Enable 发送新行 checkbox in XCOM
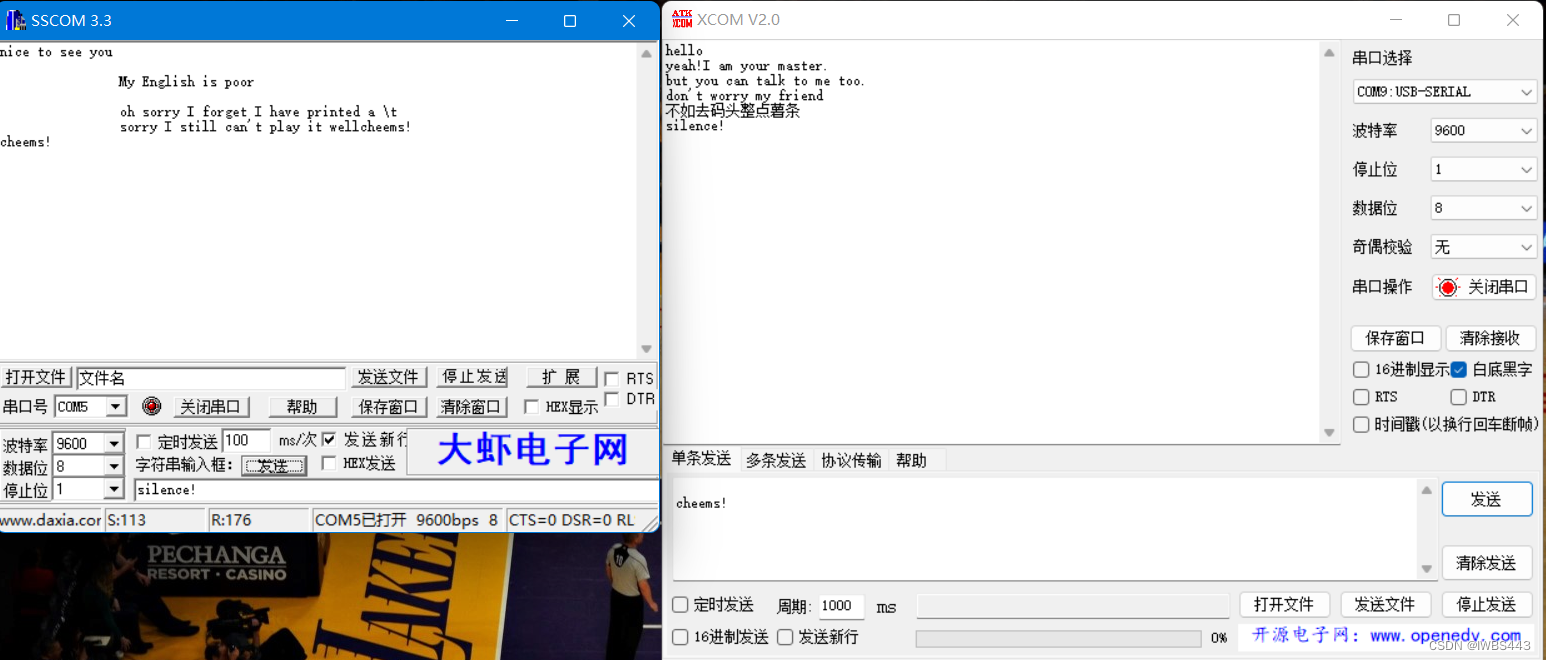Screen dimensions: 1546x660 tap(785, 637)
